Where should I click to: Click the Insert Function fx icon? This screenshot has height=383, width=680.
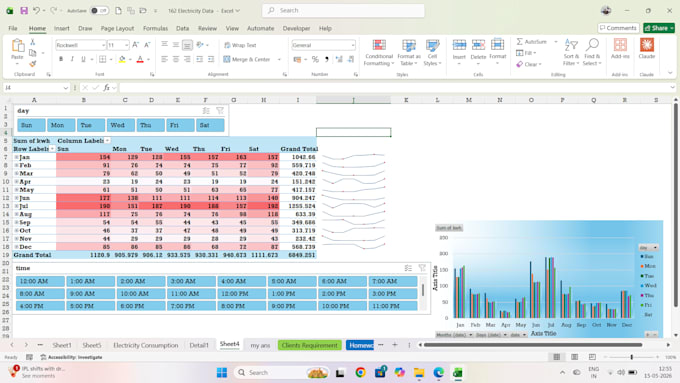[107, 88]
